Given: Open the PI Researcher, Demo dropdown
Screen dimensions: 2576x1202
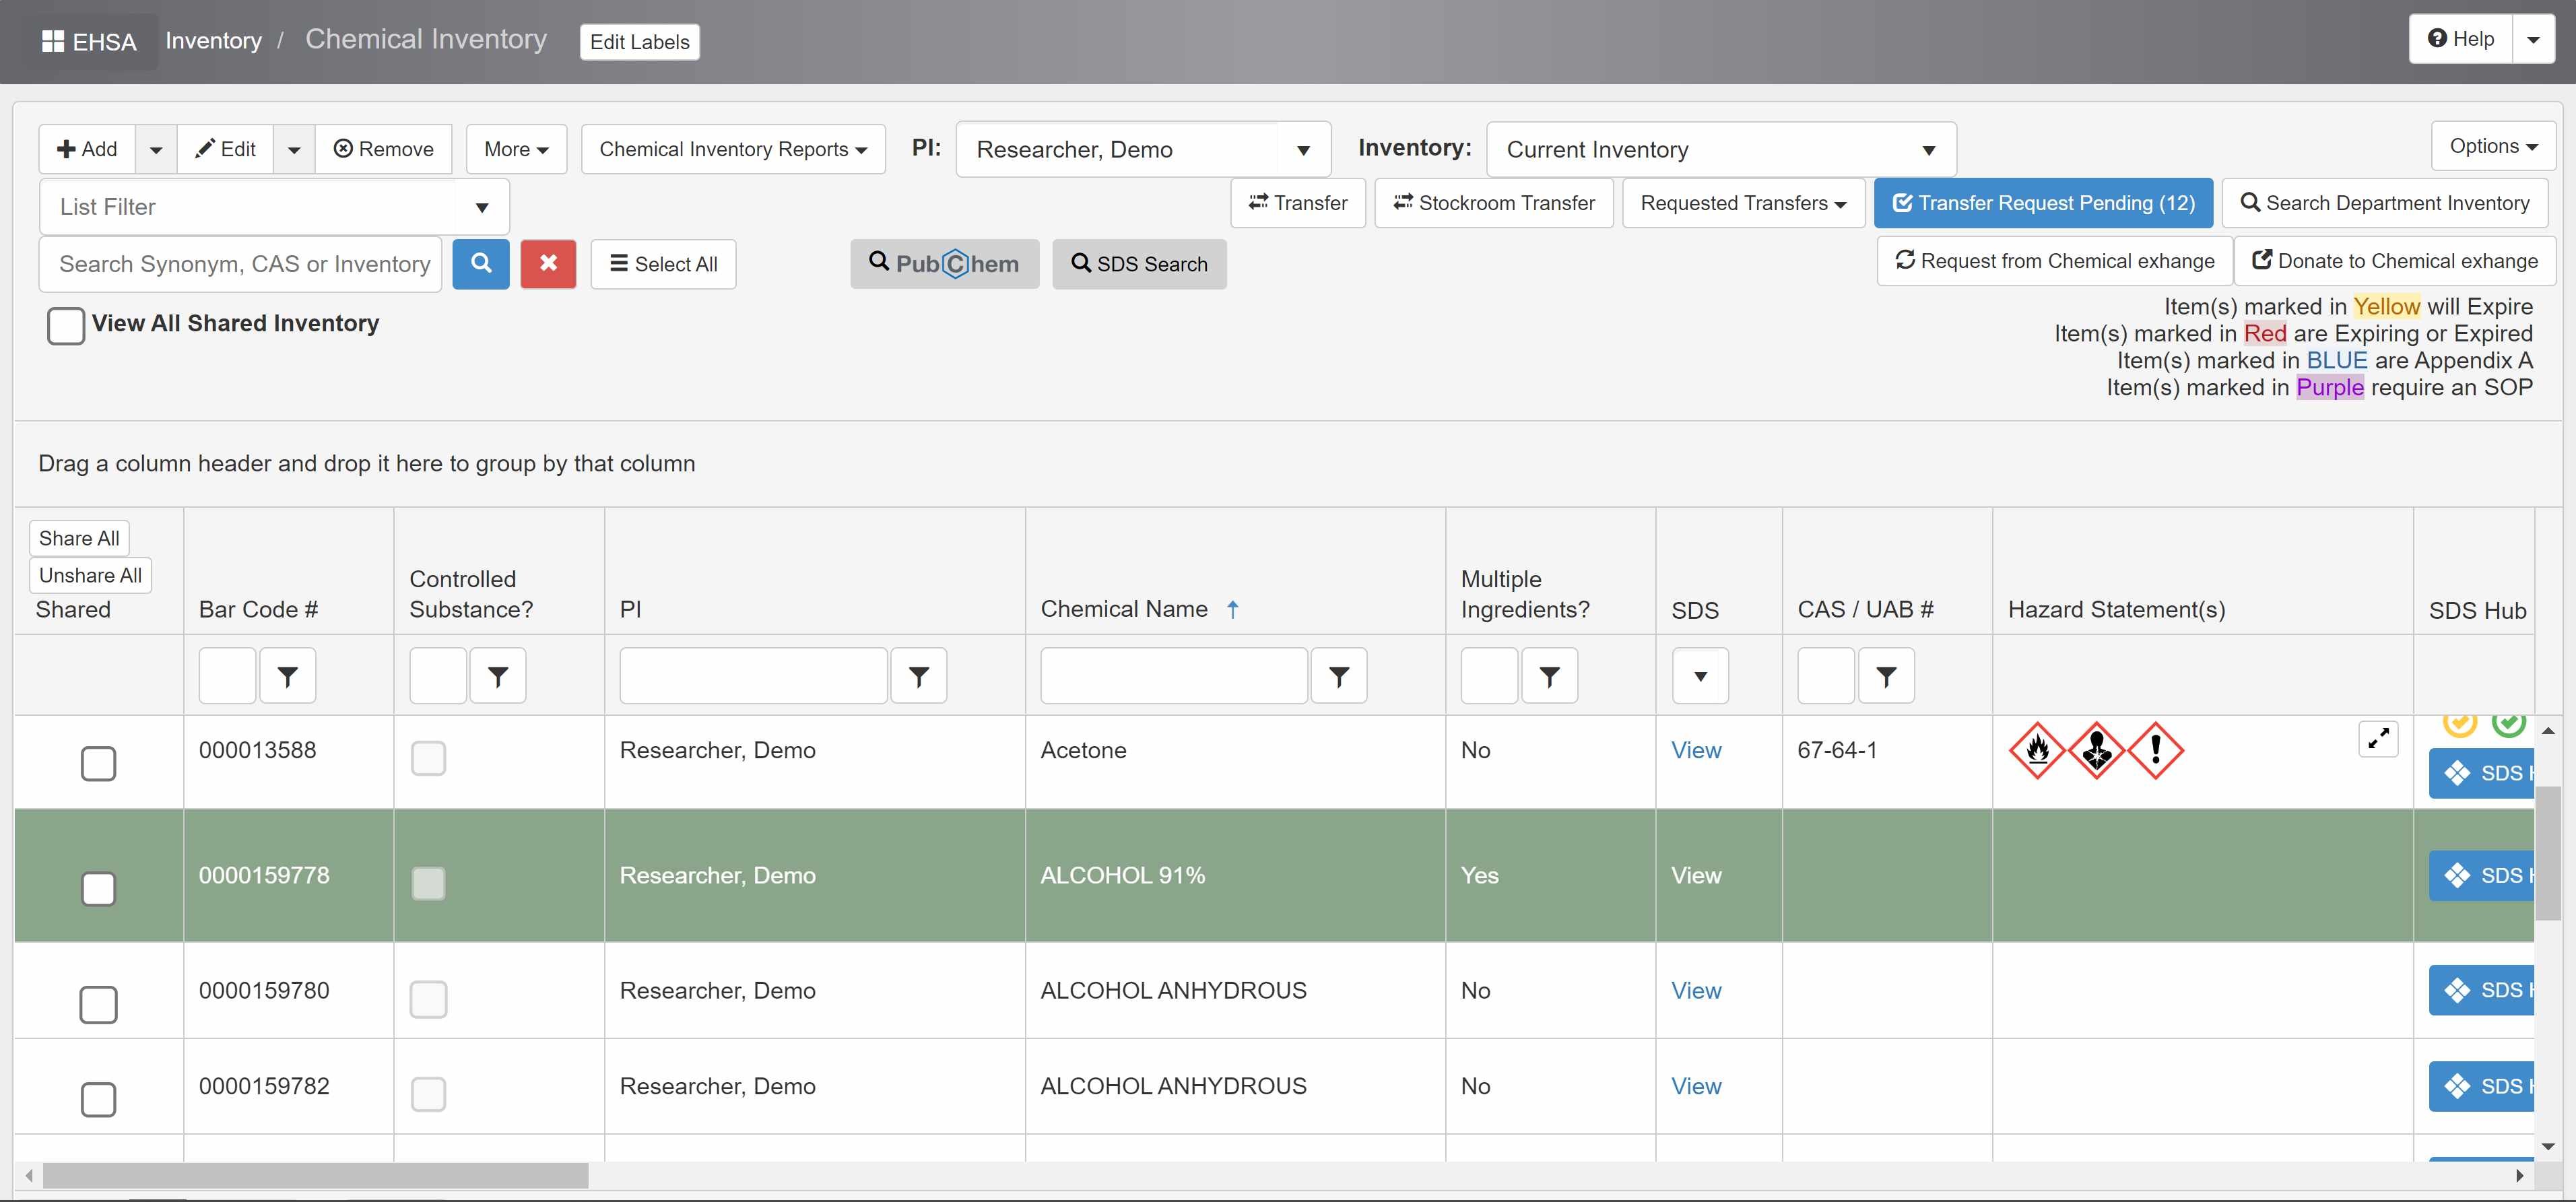Looking at the screenshot, I should tap(1142, 150).
